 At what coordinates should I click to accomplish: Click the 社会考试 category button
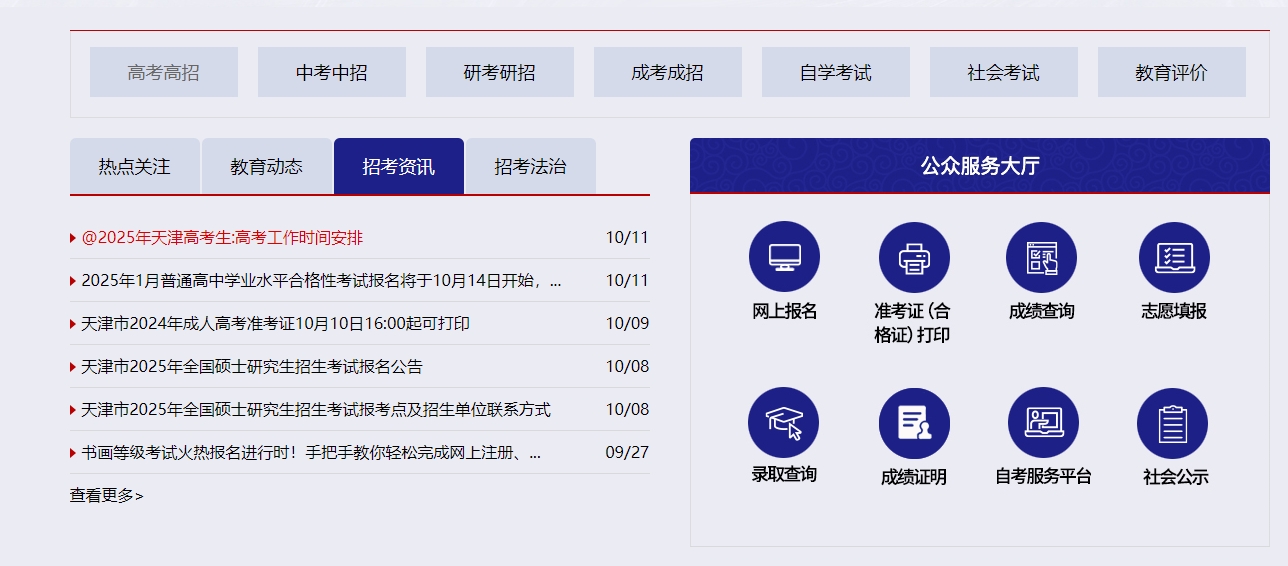pos(1004,73)
